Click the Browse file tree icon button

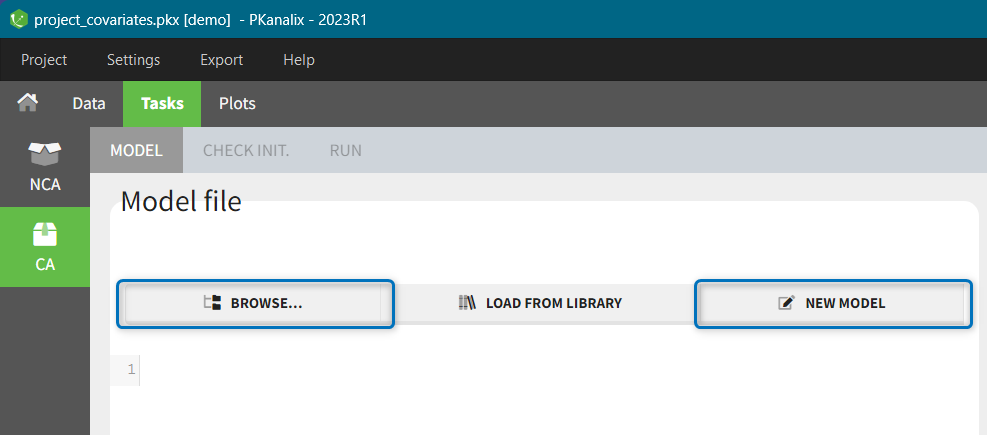(x=212, y=303)
